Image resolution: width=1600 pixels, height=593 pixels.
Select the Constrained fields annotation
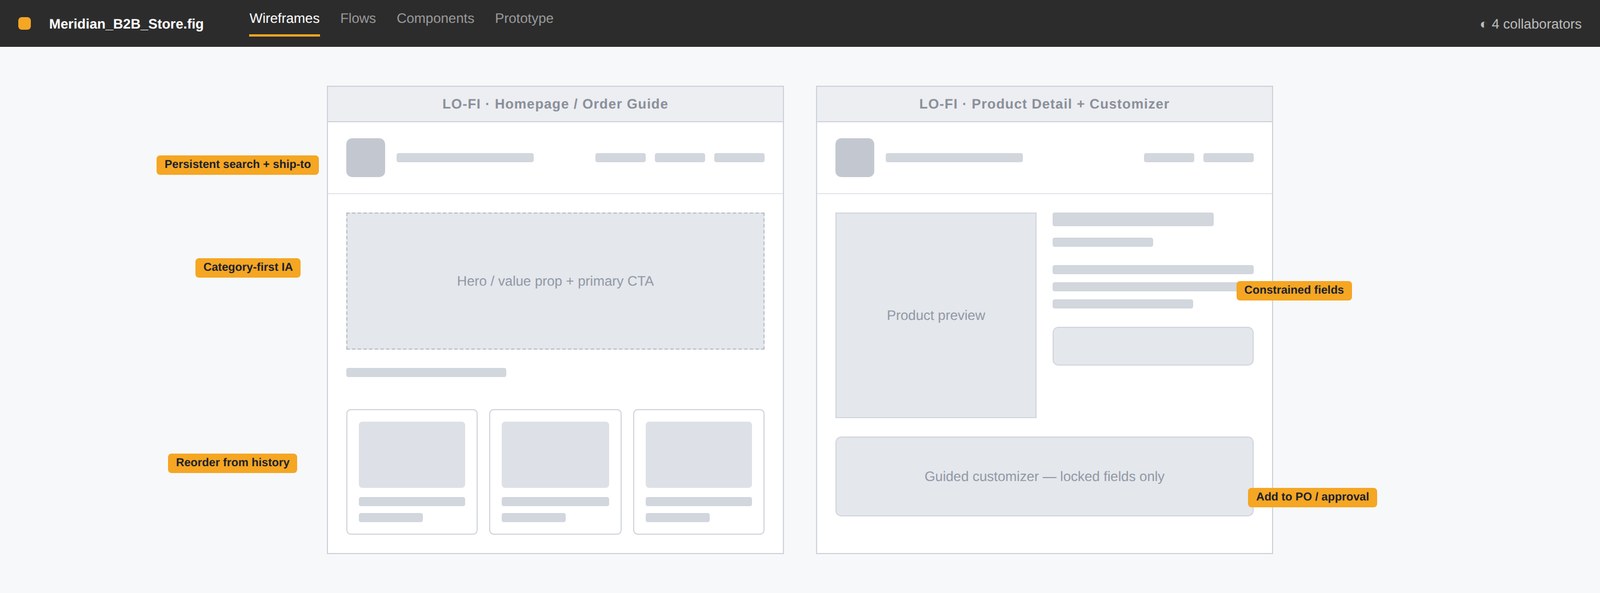pyautogui.click(x=1294, y=290)
